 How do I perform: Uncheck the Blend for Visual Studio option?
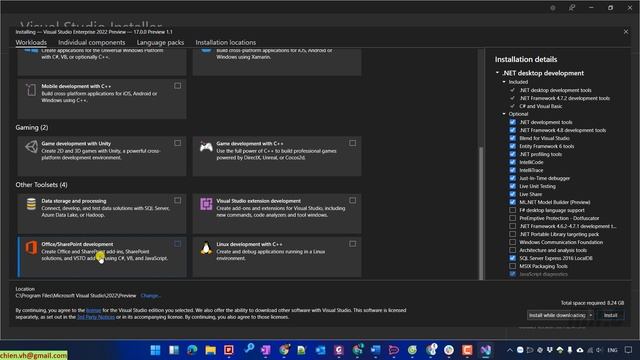pos(513,138)
